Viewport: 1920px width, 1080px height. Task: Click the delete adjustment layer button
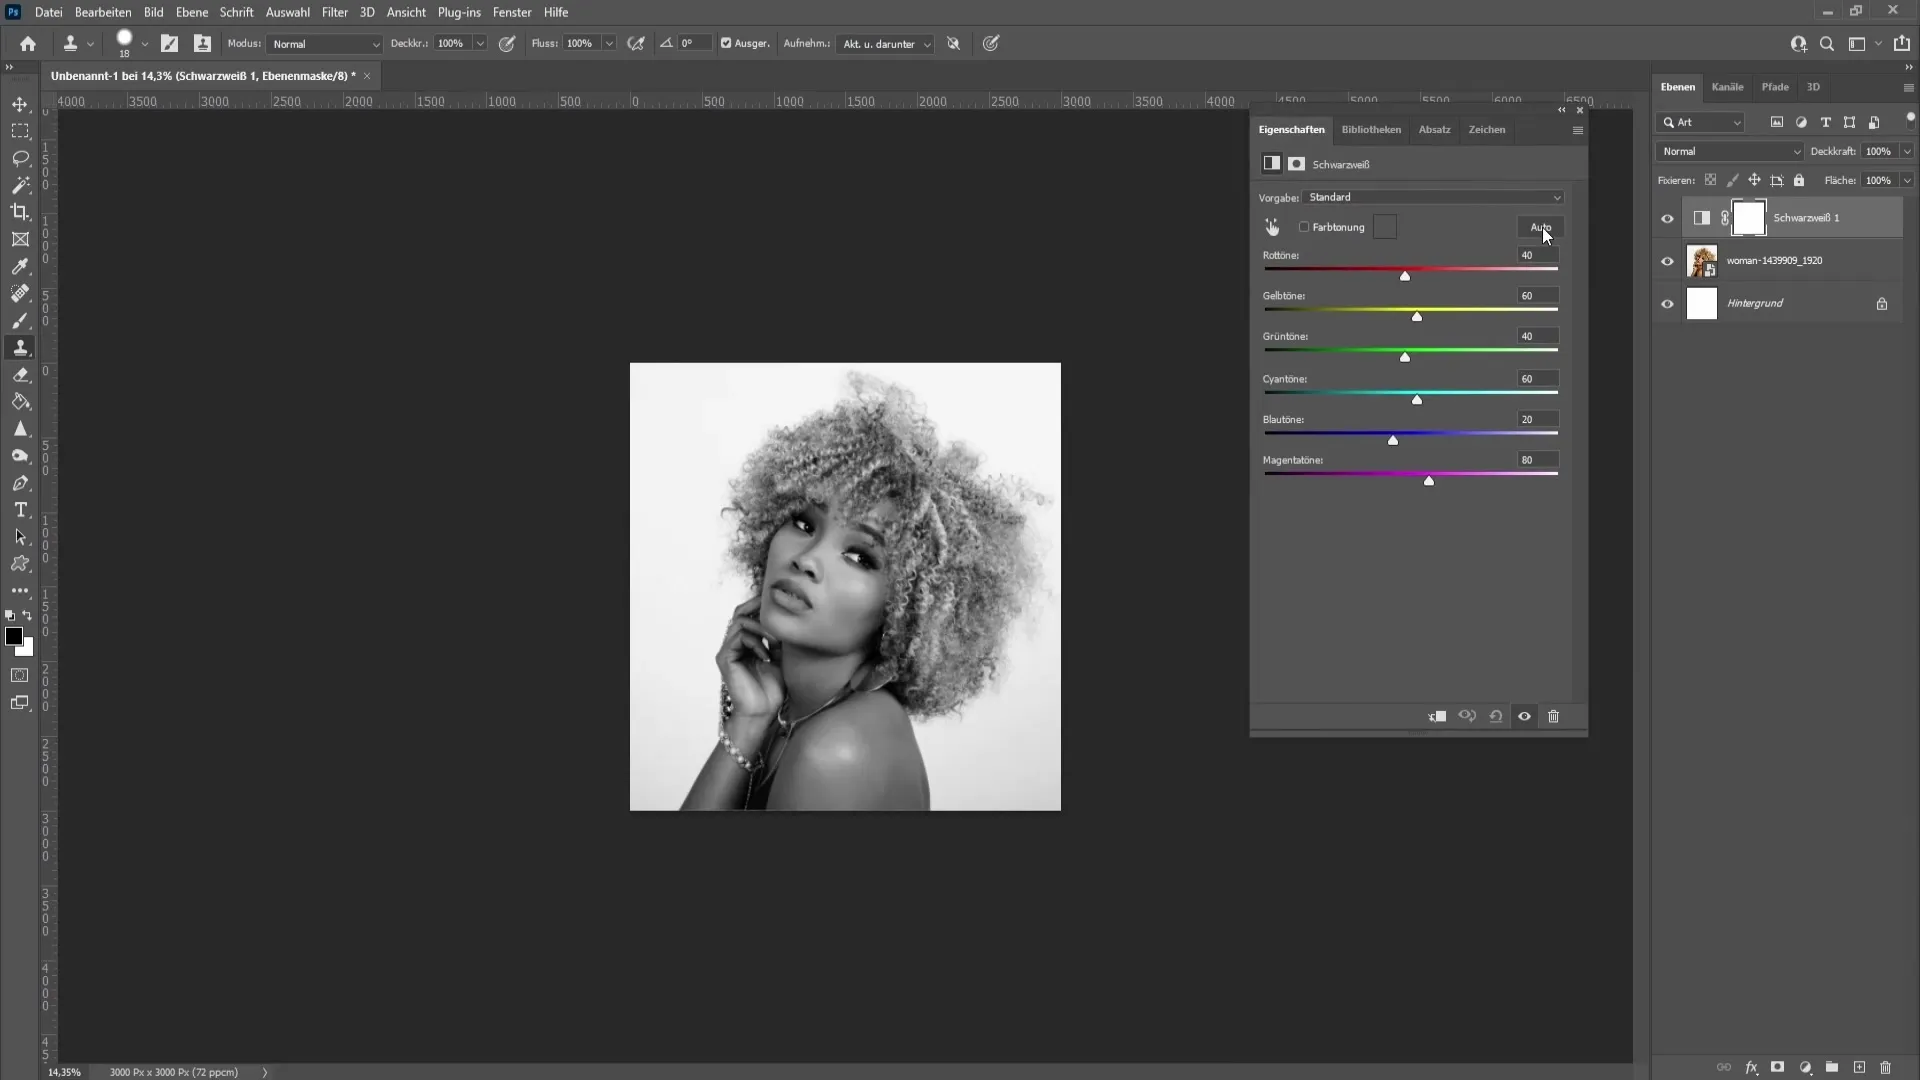[1555, 716]
